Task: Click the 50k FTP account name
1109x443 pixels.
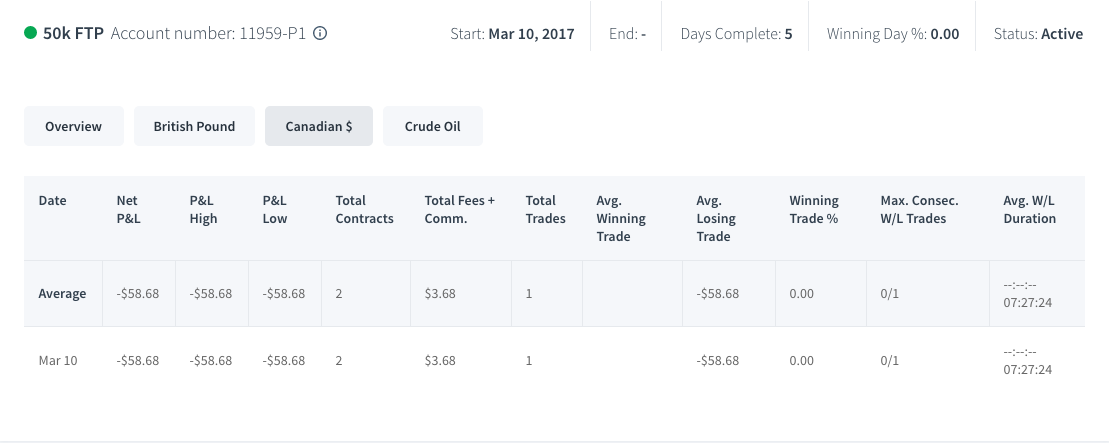Action: (x=74, y=33)
